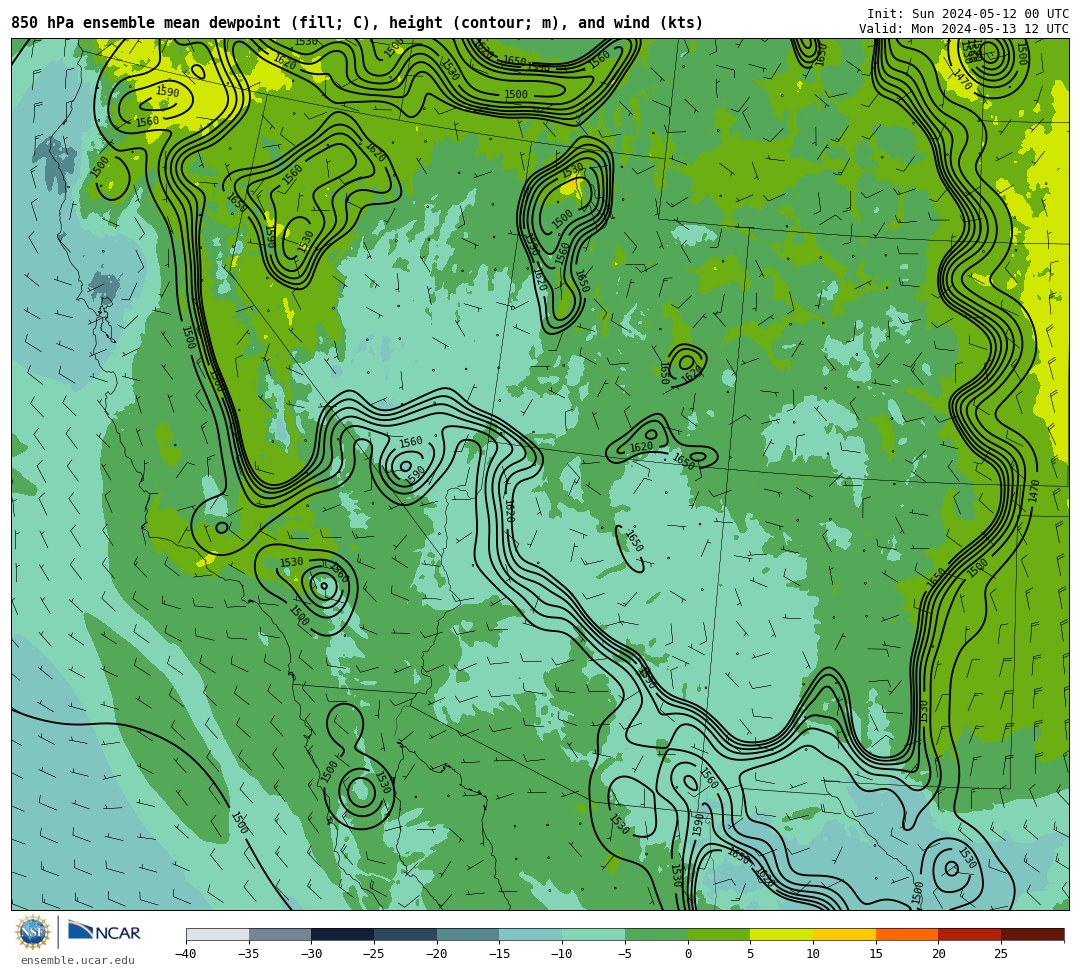Pick the yellow-green 5 to 10 swatch
This screenshot has width=1080, height=973.
click(x=782, y=934)
